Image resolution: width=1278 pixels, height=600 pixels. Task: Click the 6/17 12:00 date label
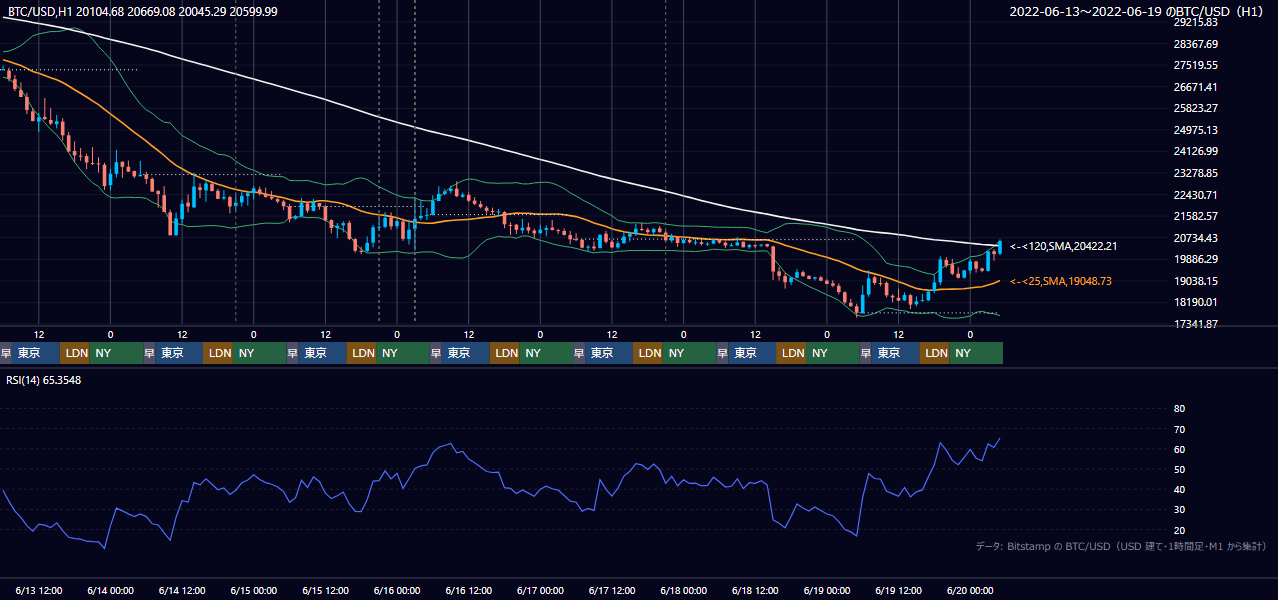pos(613,590)
